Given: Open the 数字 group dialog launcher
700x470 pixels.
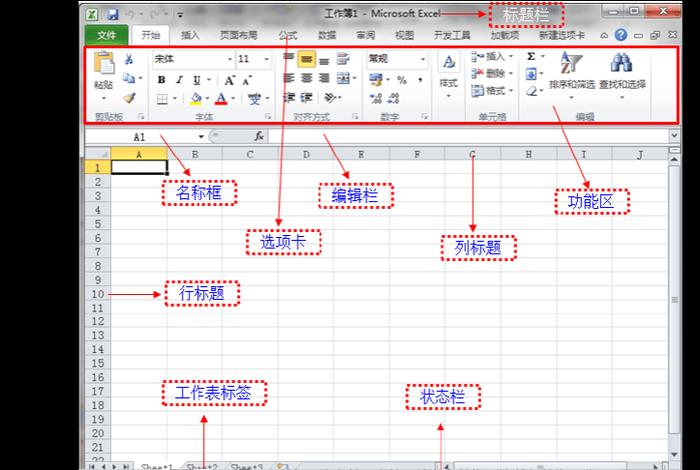Looking at the screenshot, I should click(x=424, y=116).
